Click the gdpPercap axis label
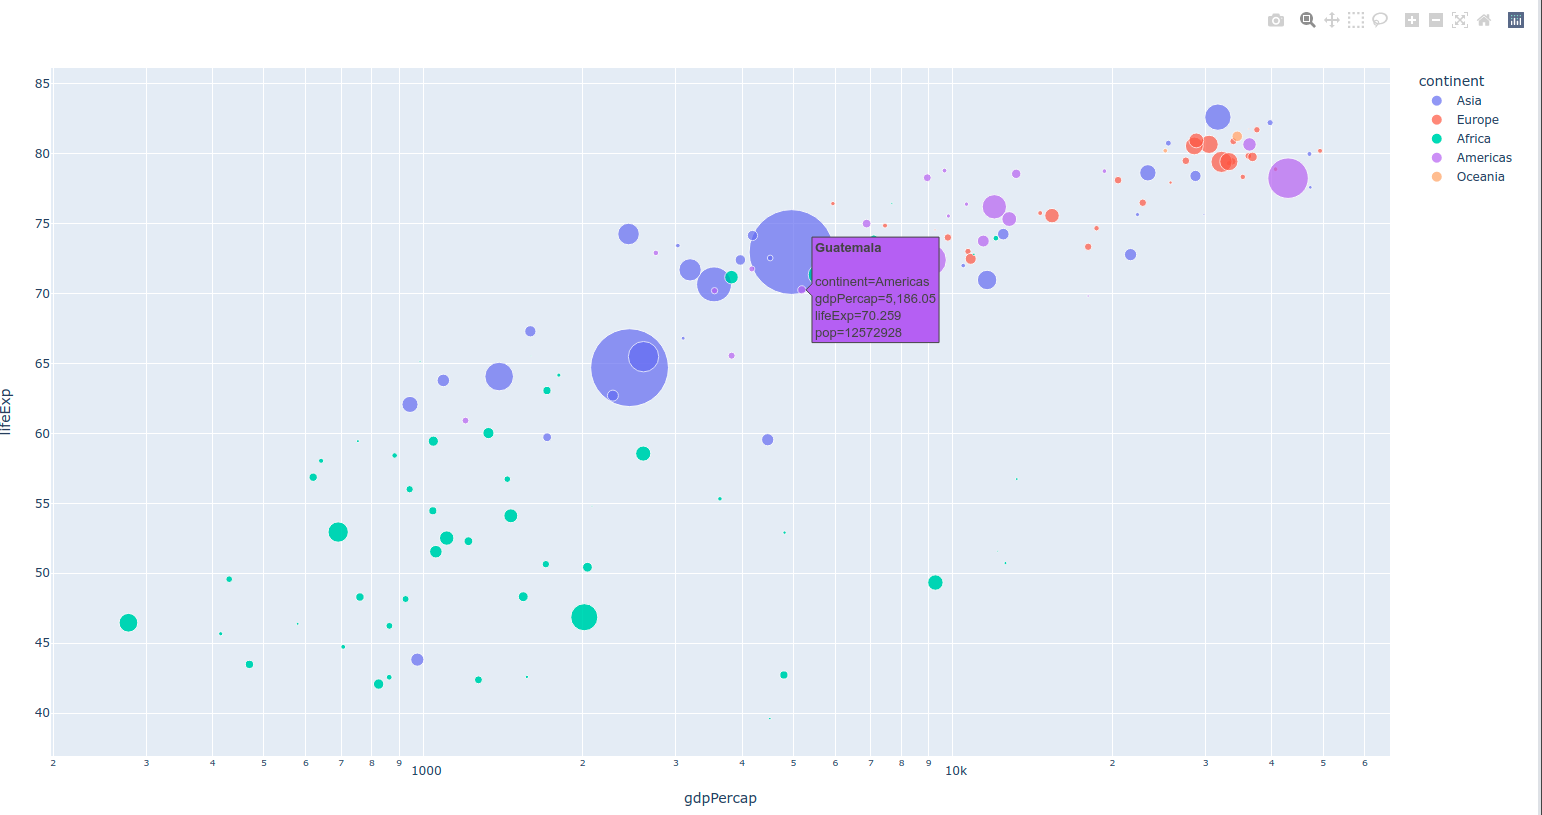1542x815 pixels. tap(720, 797)
